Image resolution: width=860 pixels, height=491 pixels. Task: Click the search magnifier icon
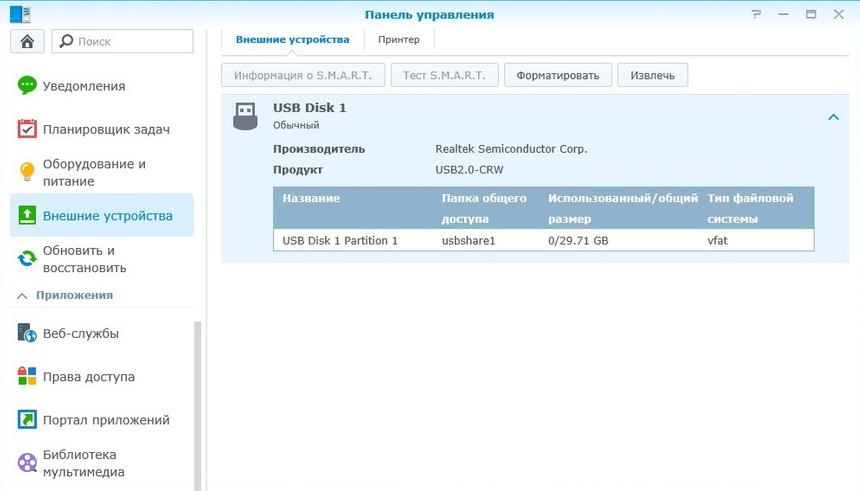tap(66, 41)
